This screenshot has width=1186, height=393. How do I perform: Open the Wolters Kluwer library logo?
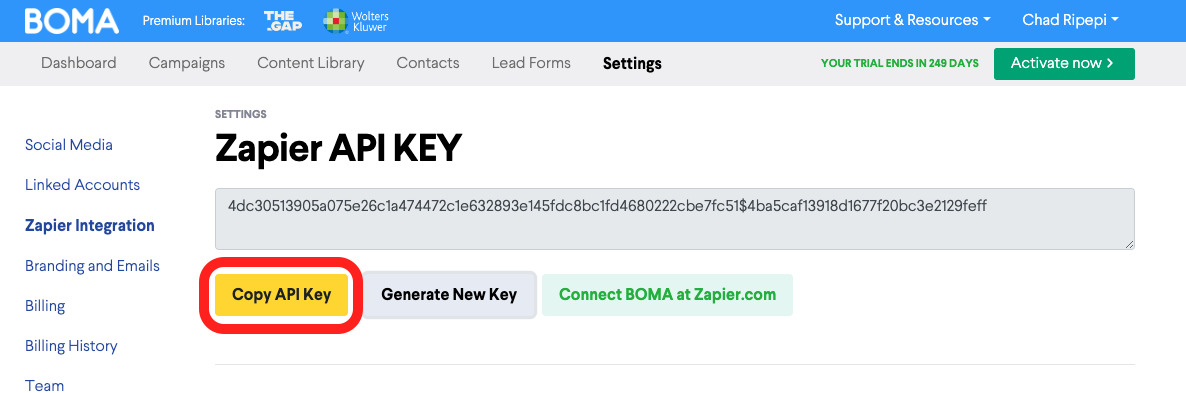coord(356,21)
